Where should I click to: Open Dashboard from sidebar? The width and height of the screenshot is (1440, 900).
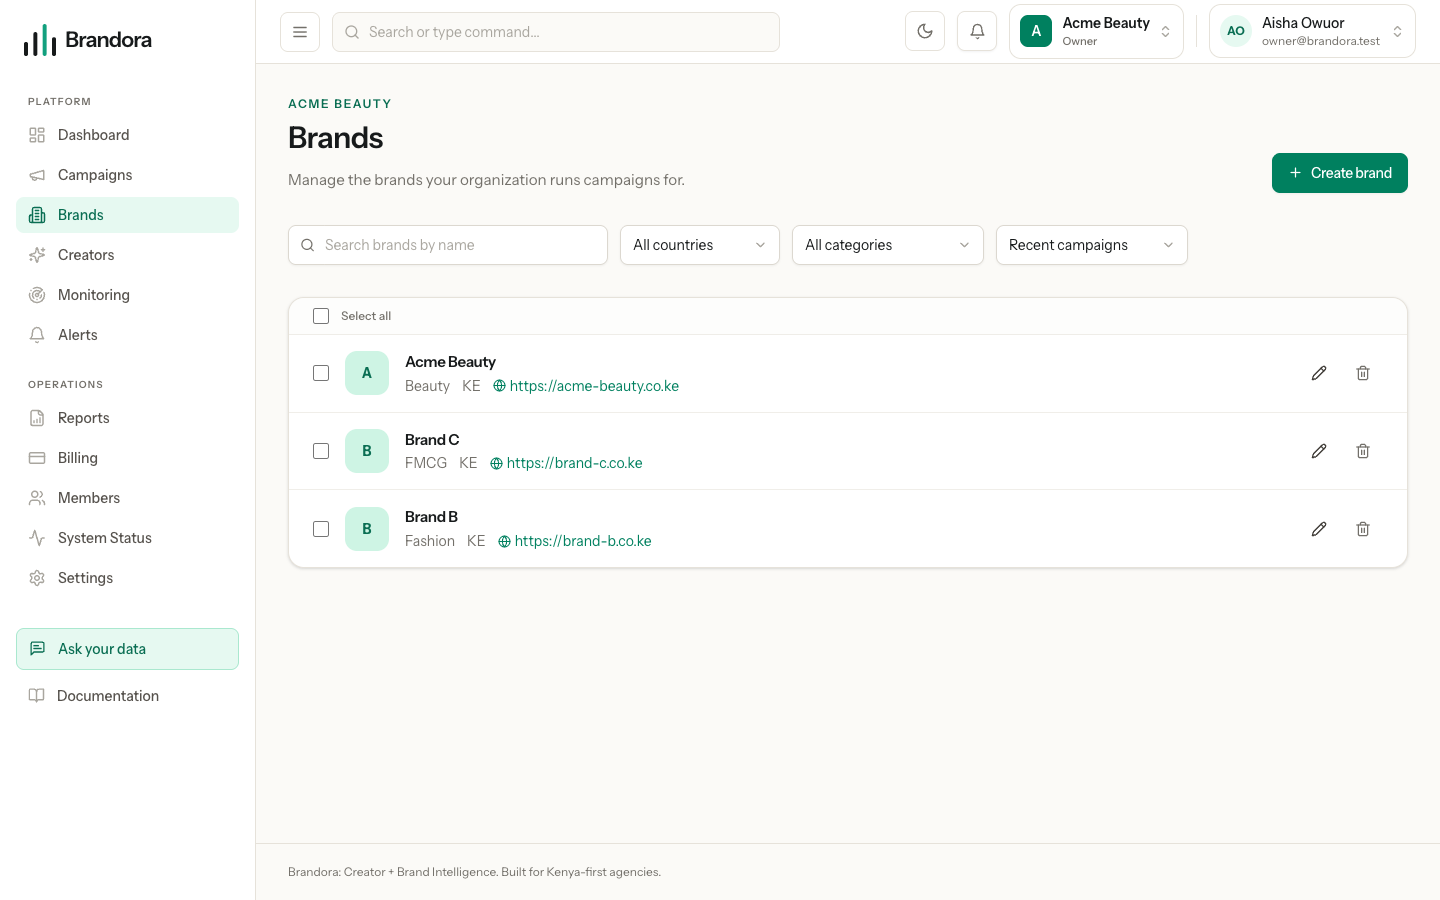click(x=127, y=135)
